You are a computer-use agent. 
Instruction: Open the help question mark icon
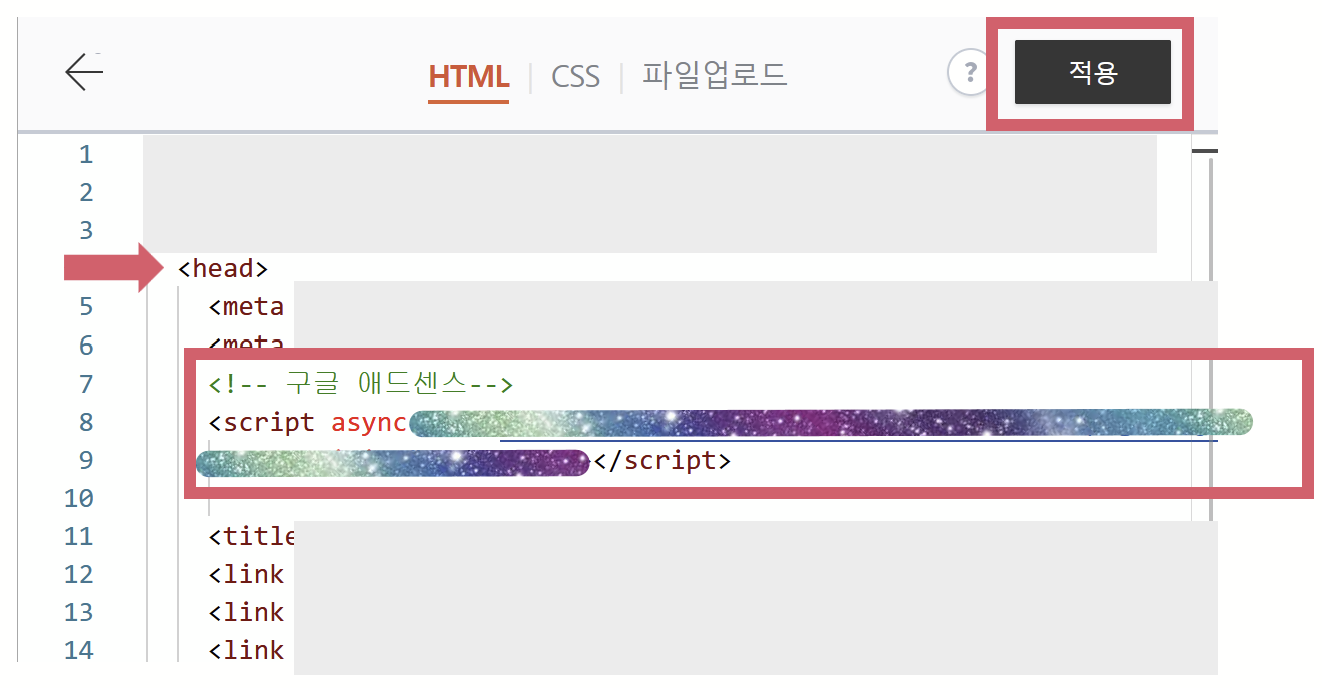[968, 73]
